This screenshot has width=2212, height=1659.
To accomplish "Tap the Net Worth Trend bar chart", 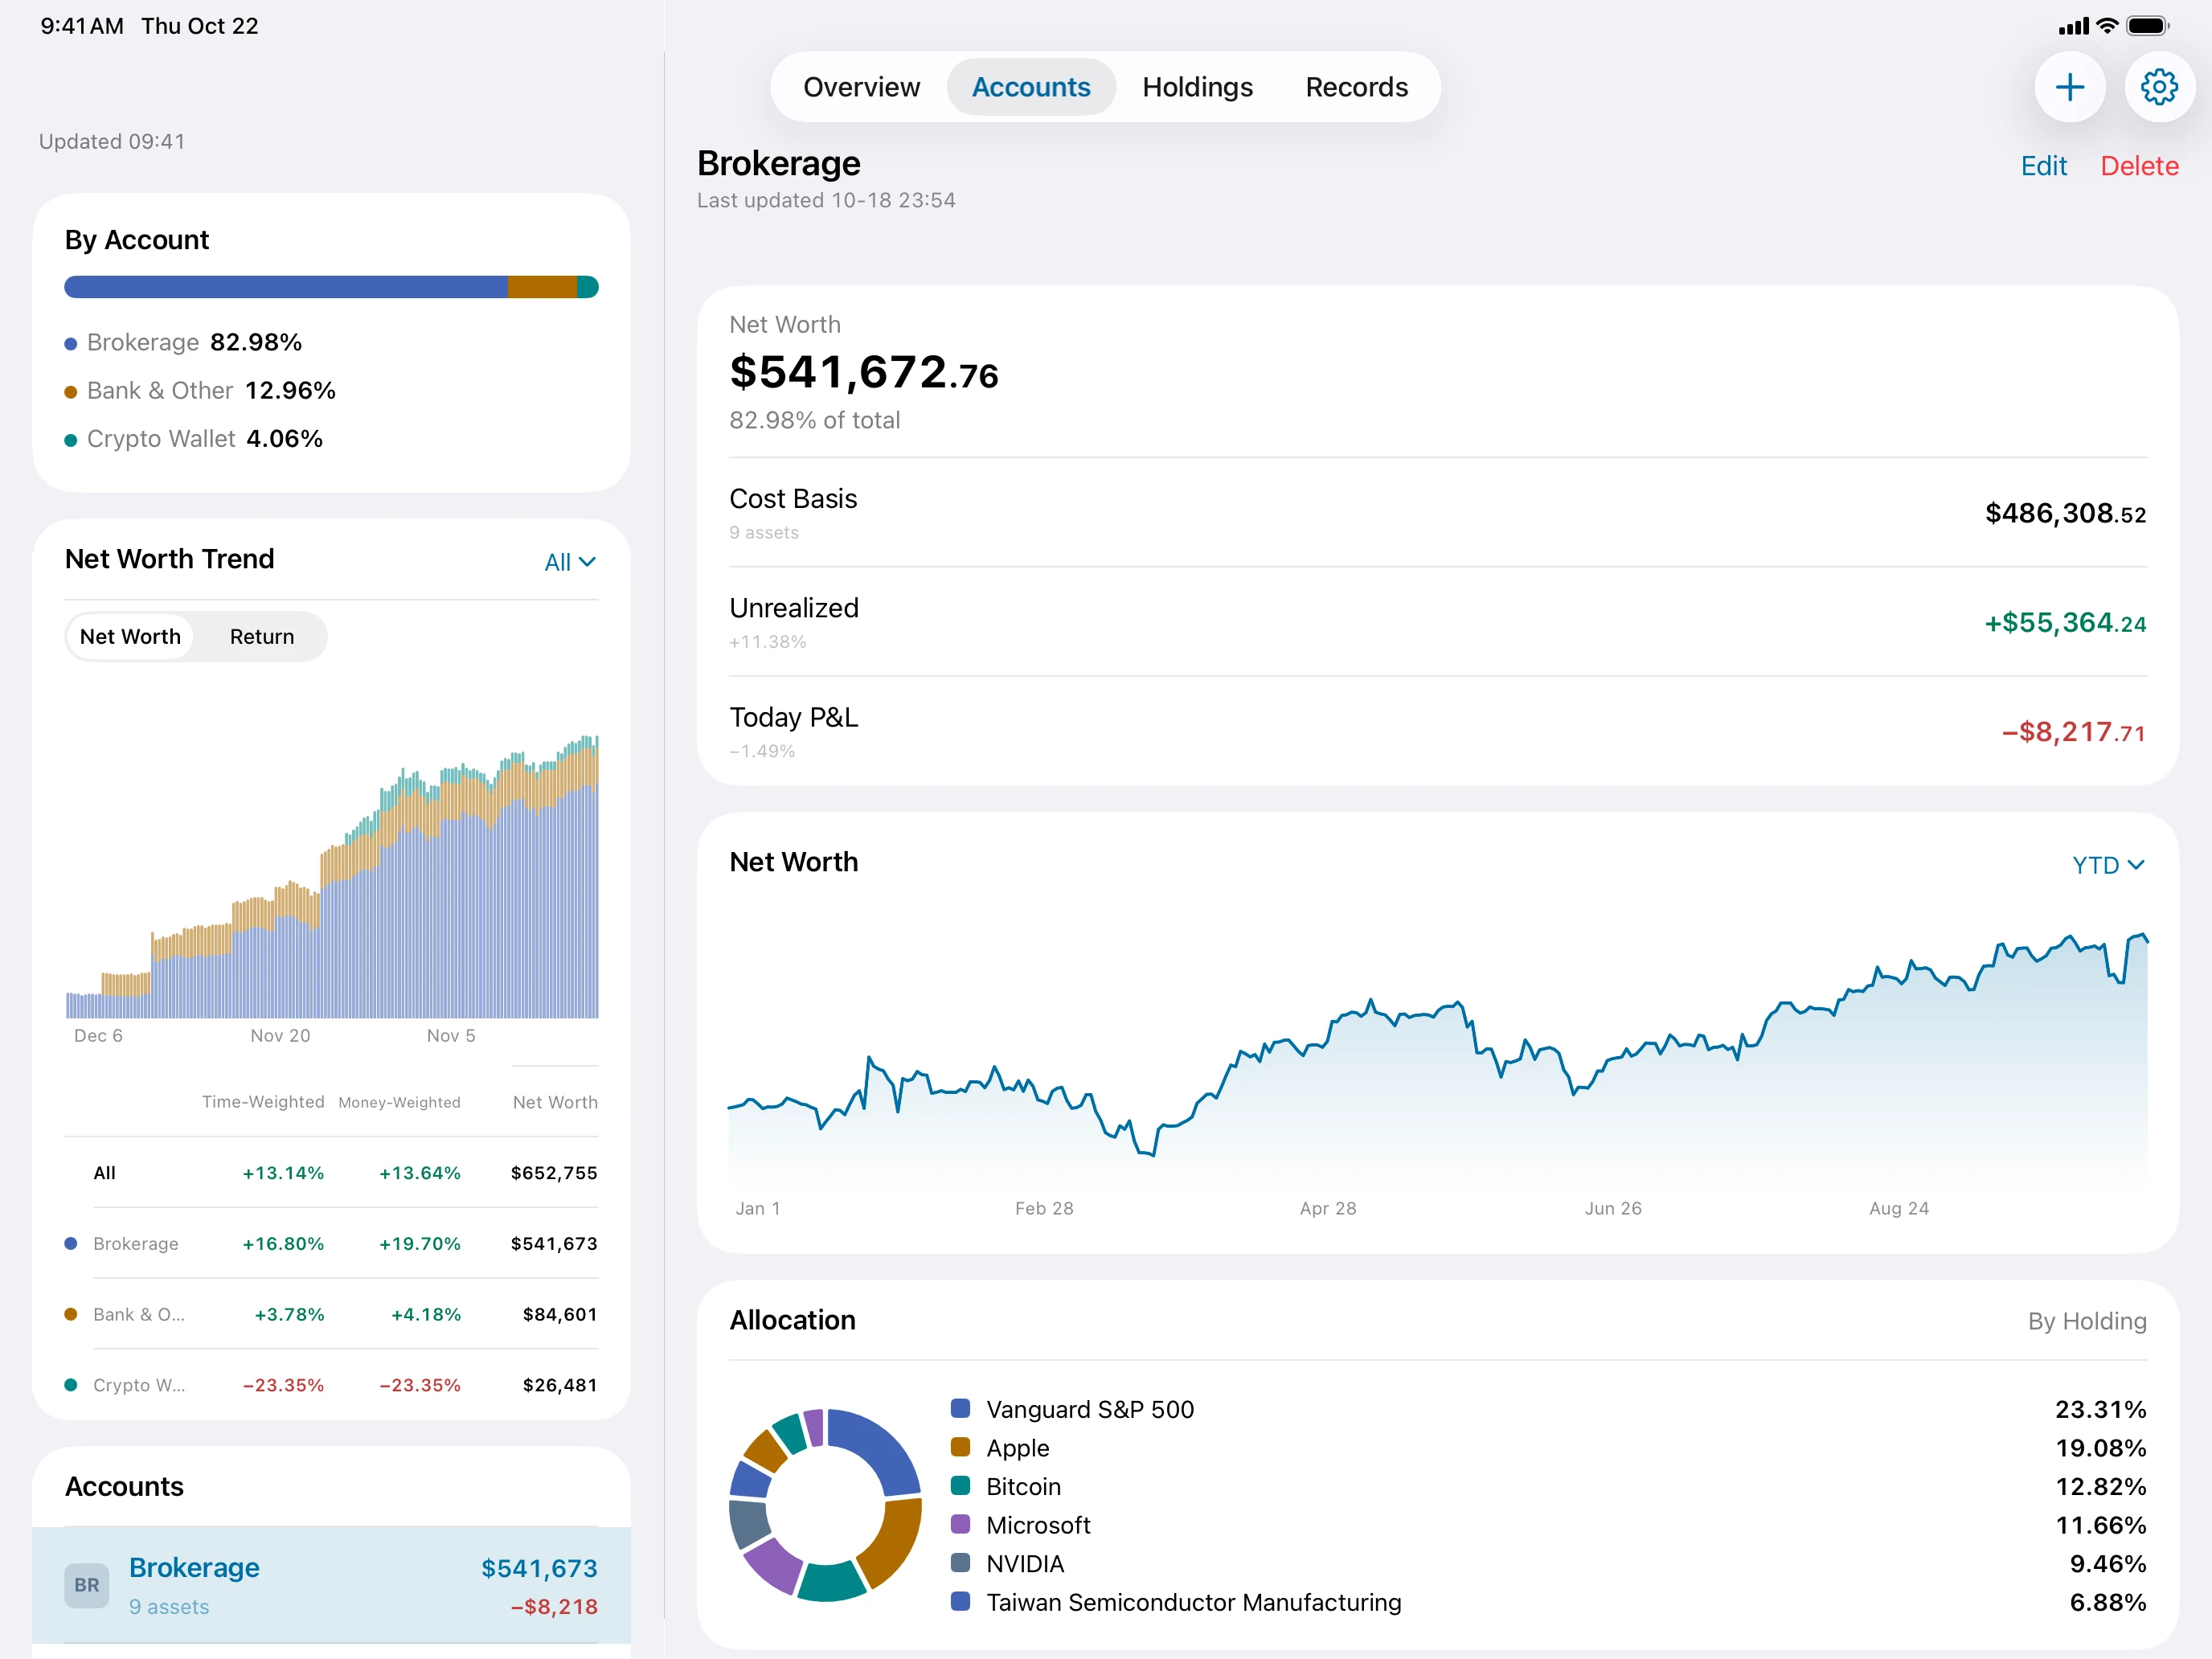I will click(x=331, y=875).
